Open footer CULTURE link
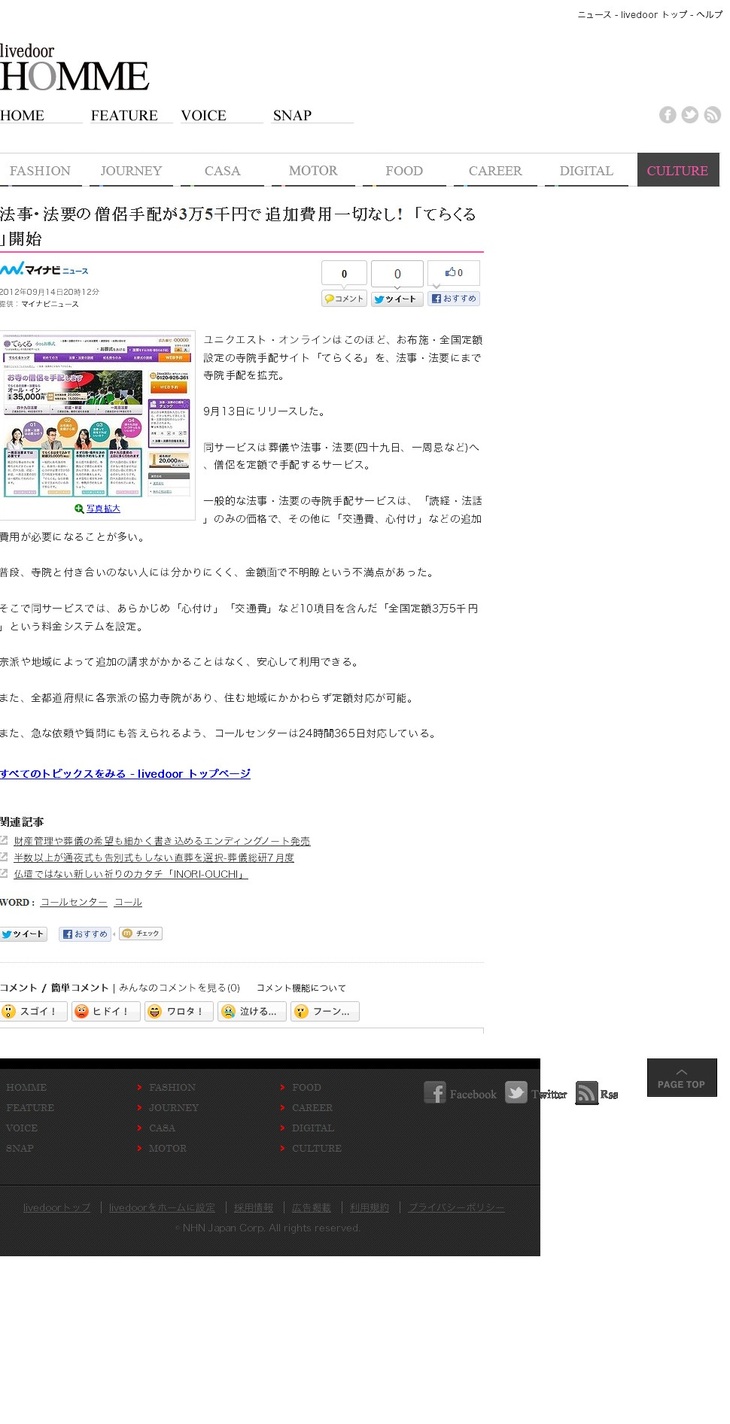 click(x=317, y=1149)
